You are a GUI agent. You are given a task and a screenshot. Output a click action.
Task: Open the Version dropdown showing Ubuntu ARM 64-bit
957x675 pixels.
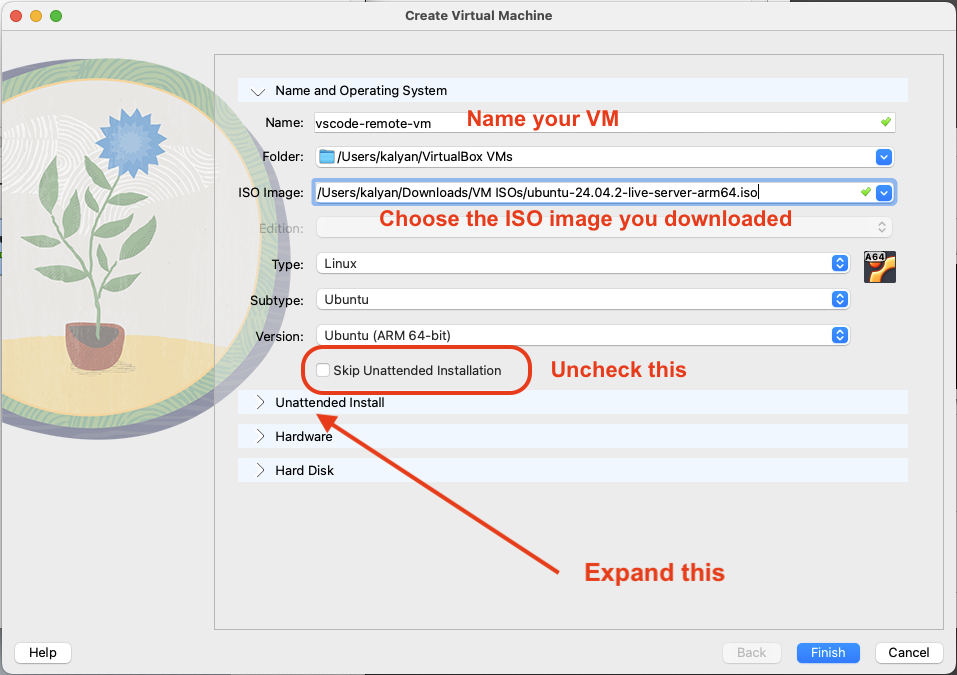[840, 335]
